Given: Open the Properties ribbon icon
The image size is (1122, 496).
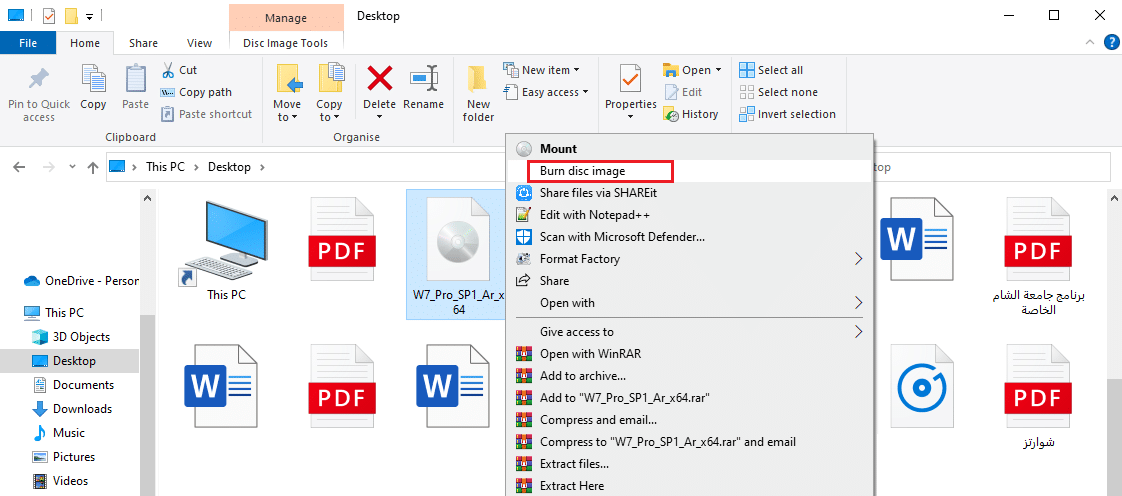Looking at the screenshot, I should tap(630, 80).
